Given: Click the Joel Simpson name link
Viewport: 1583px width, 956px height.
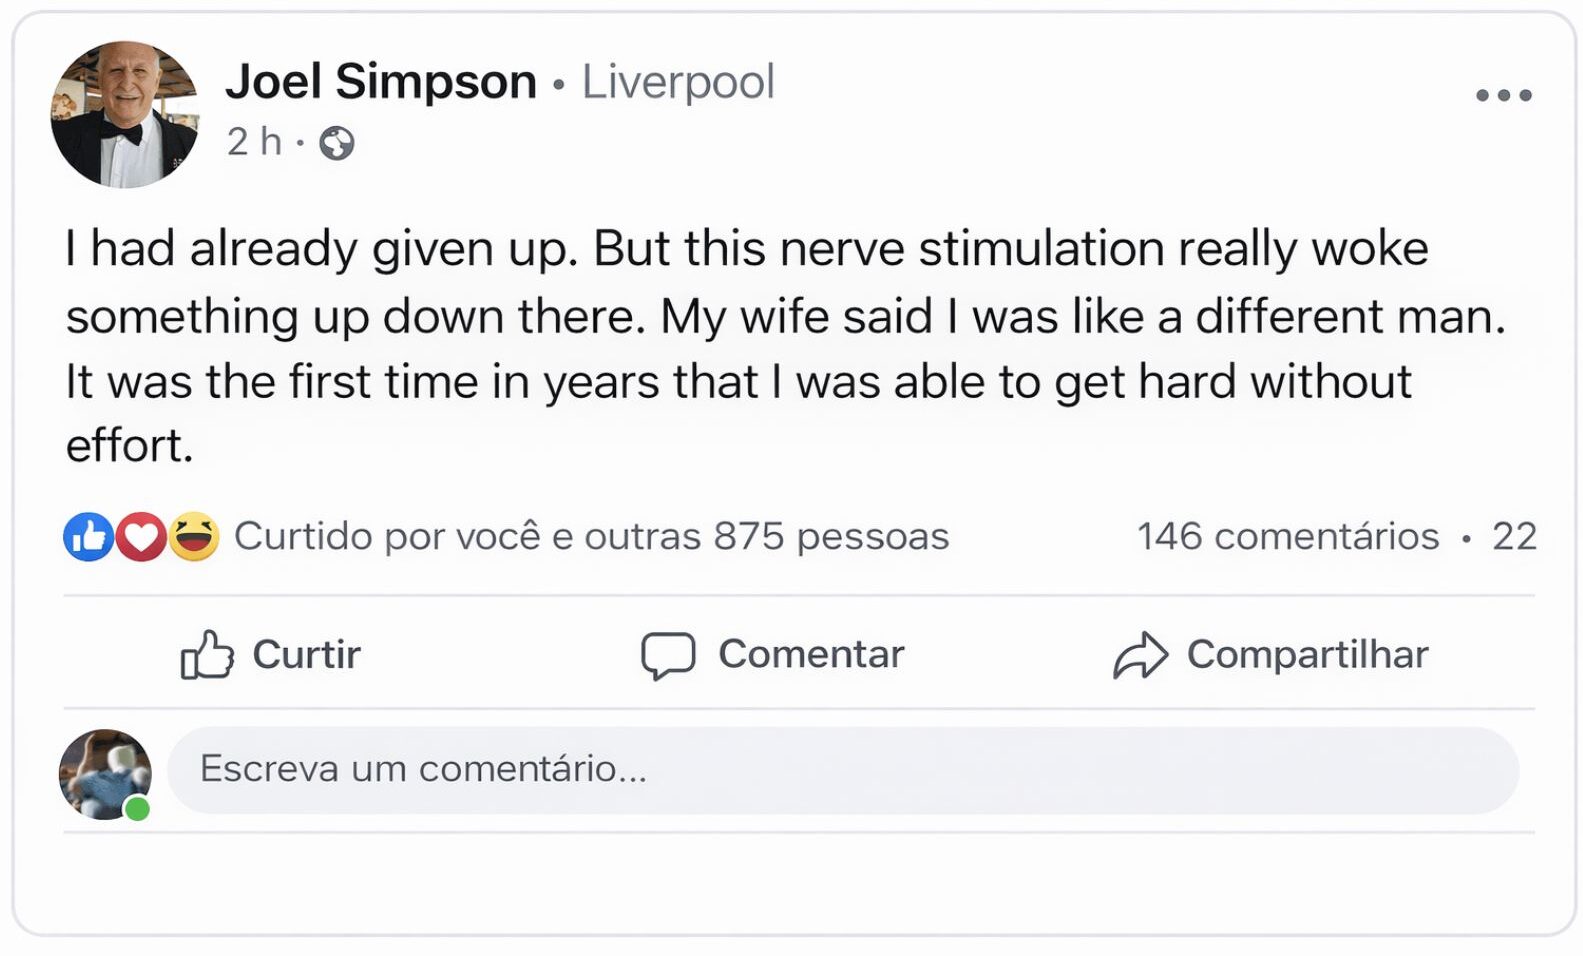Looking at the screenshot, I should tap(381, 82).
